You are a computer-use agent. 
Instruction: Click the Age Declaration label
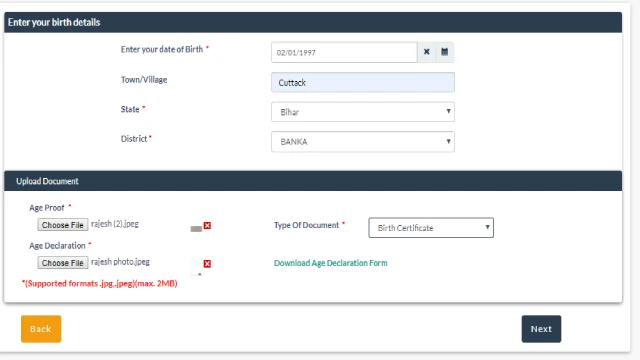(57, 246)
